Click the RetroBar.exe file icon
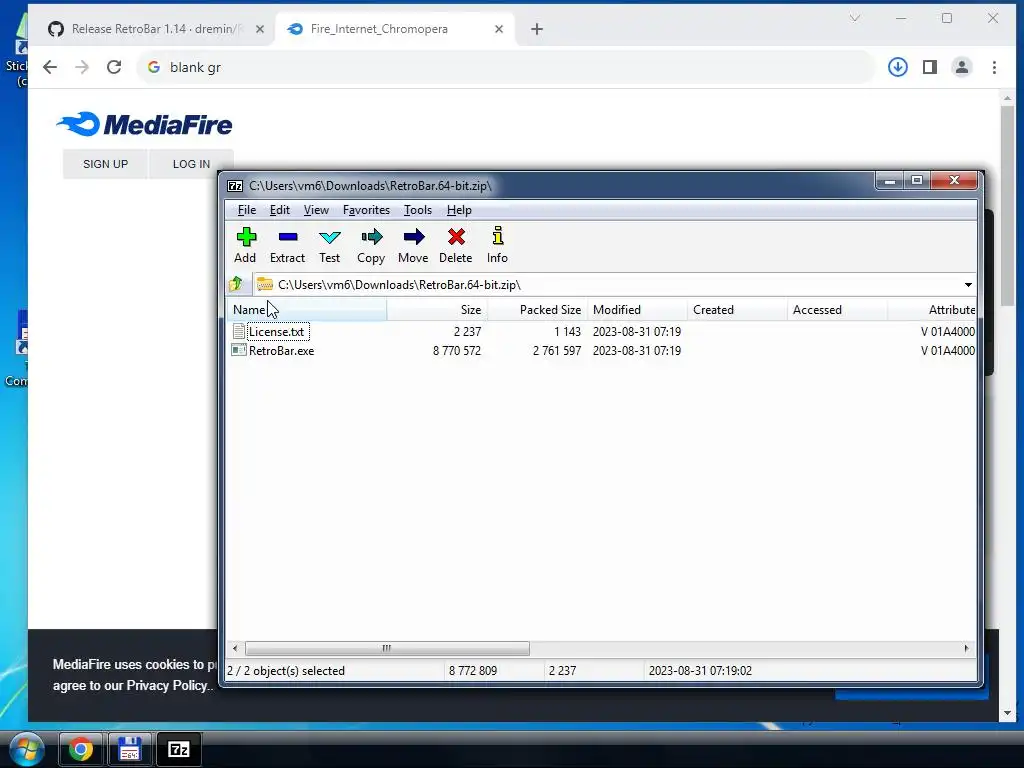Screen dimensions: 1024x768 [239, 350]
